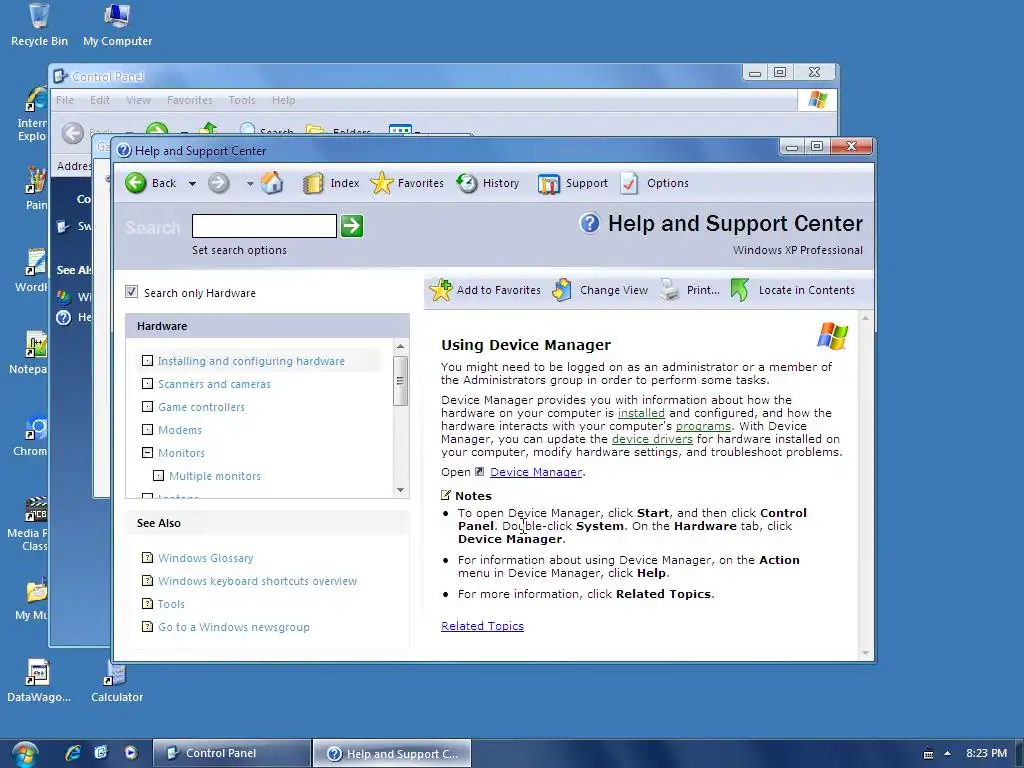Screen dimensions: 1024x768
Task: Click the Windows Start orb
Action: (x=25, y=754)
